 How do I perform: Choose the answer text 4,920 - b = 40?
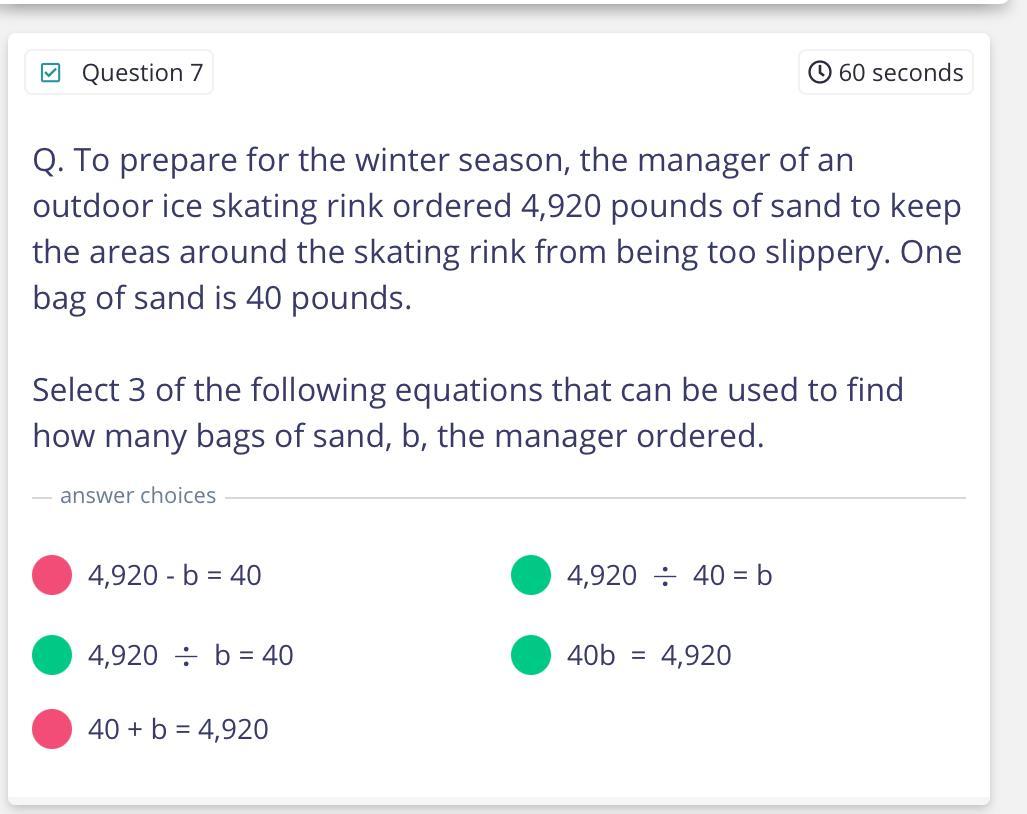(x=175, y=575)
